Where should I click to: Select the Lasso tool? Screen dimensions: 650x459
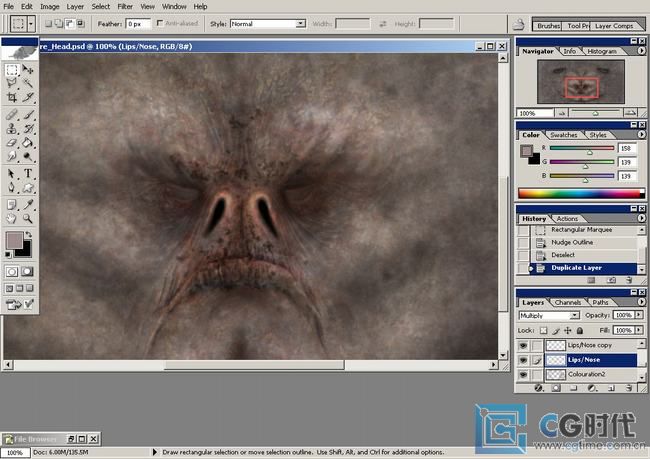point(12,83)
